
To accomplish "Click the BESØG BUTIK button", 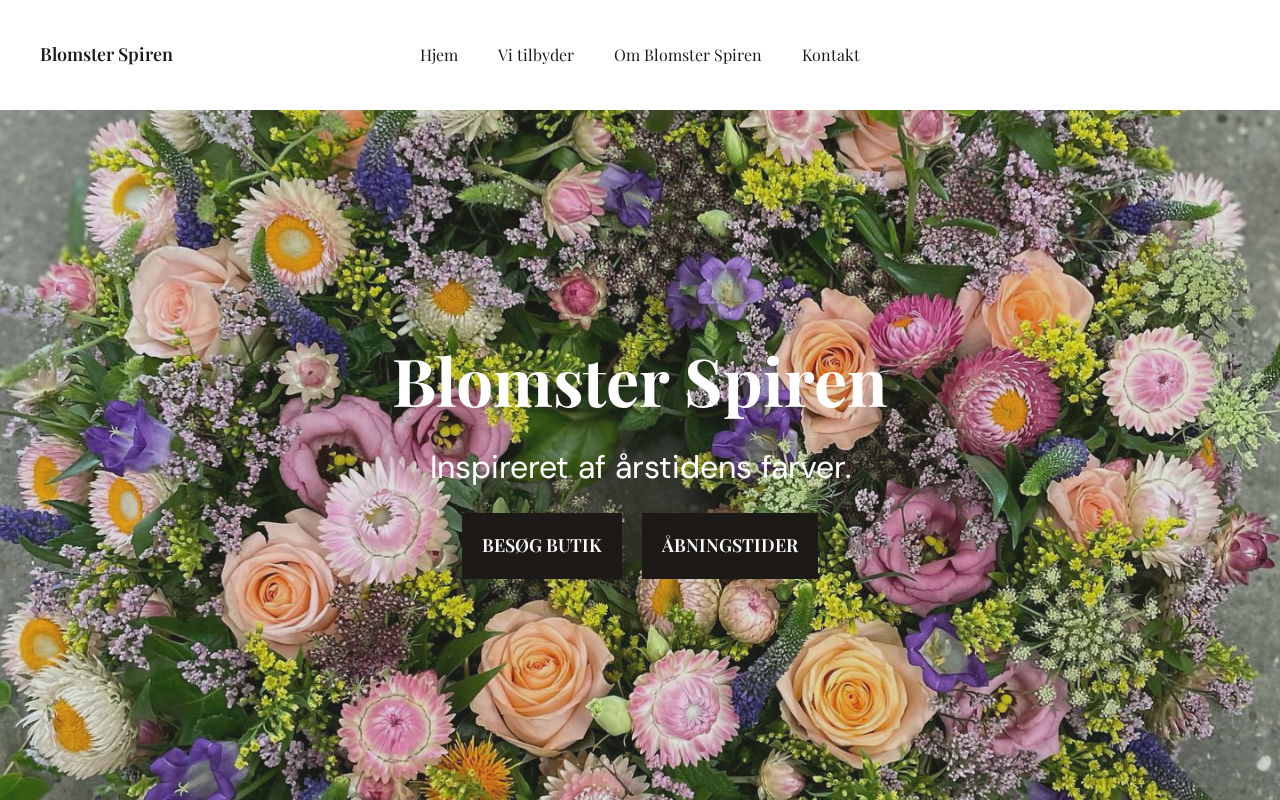I will coord(542,546).
